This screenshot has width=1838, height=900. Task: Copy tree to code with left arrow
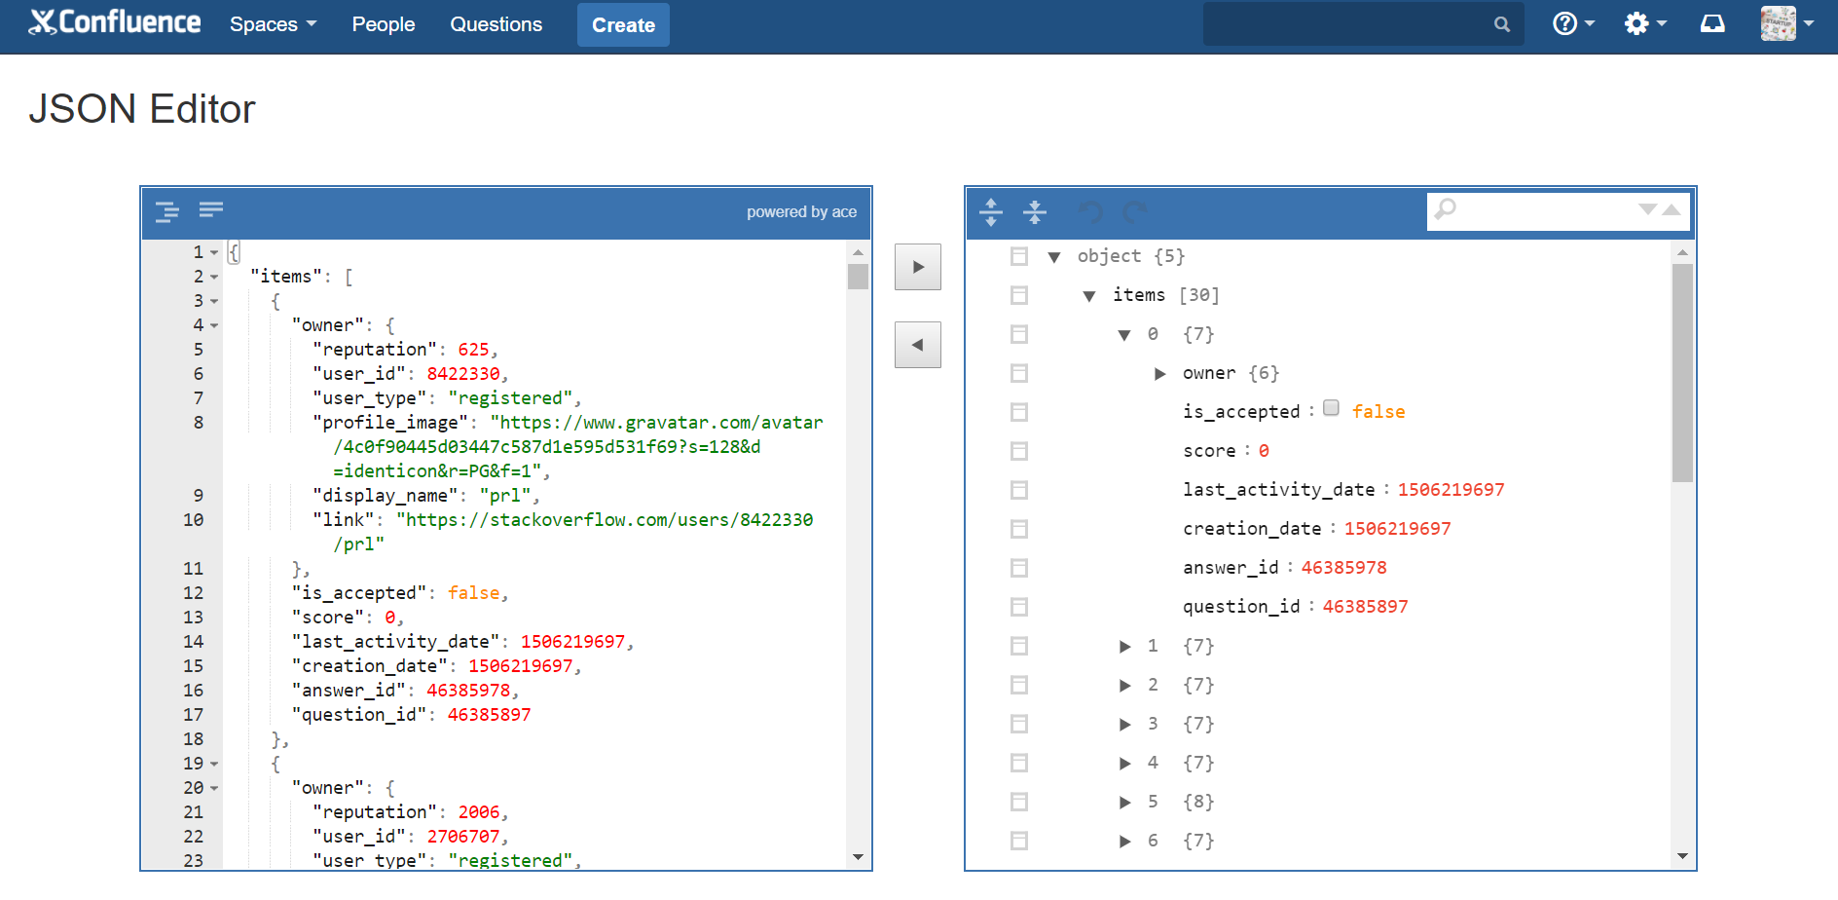tap(918, 345)
